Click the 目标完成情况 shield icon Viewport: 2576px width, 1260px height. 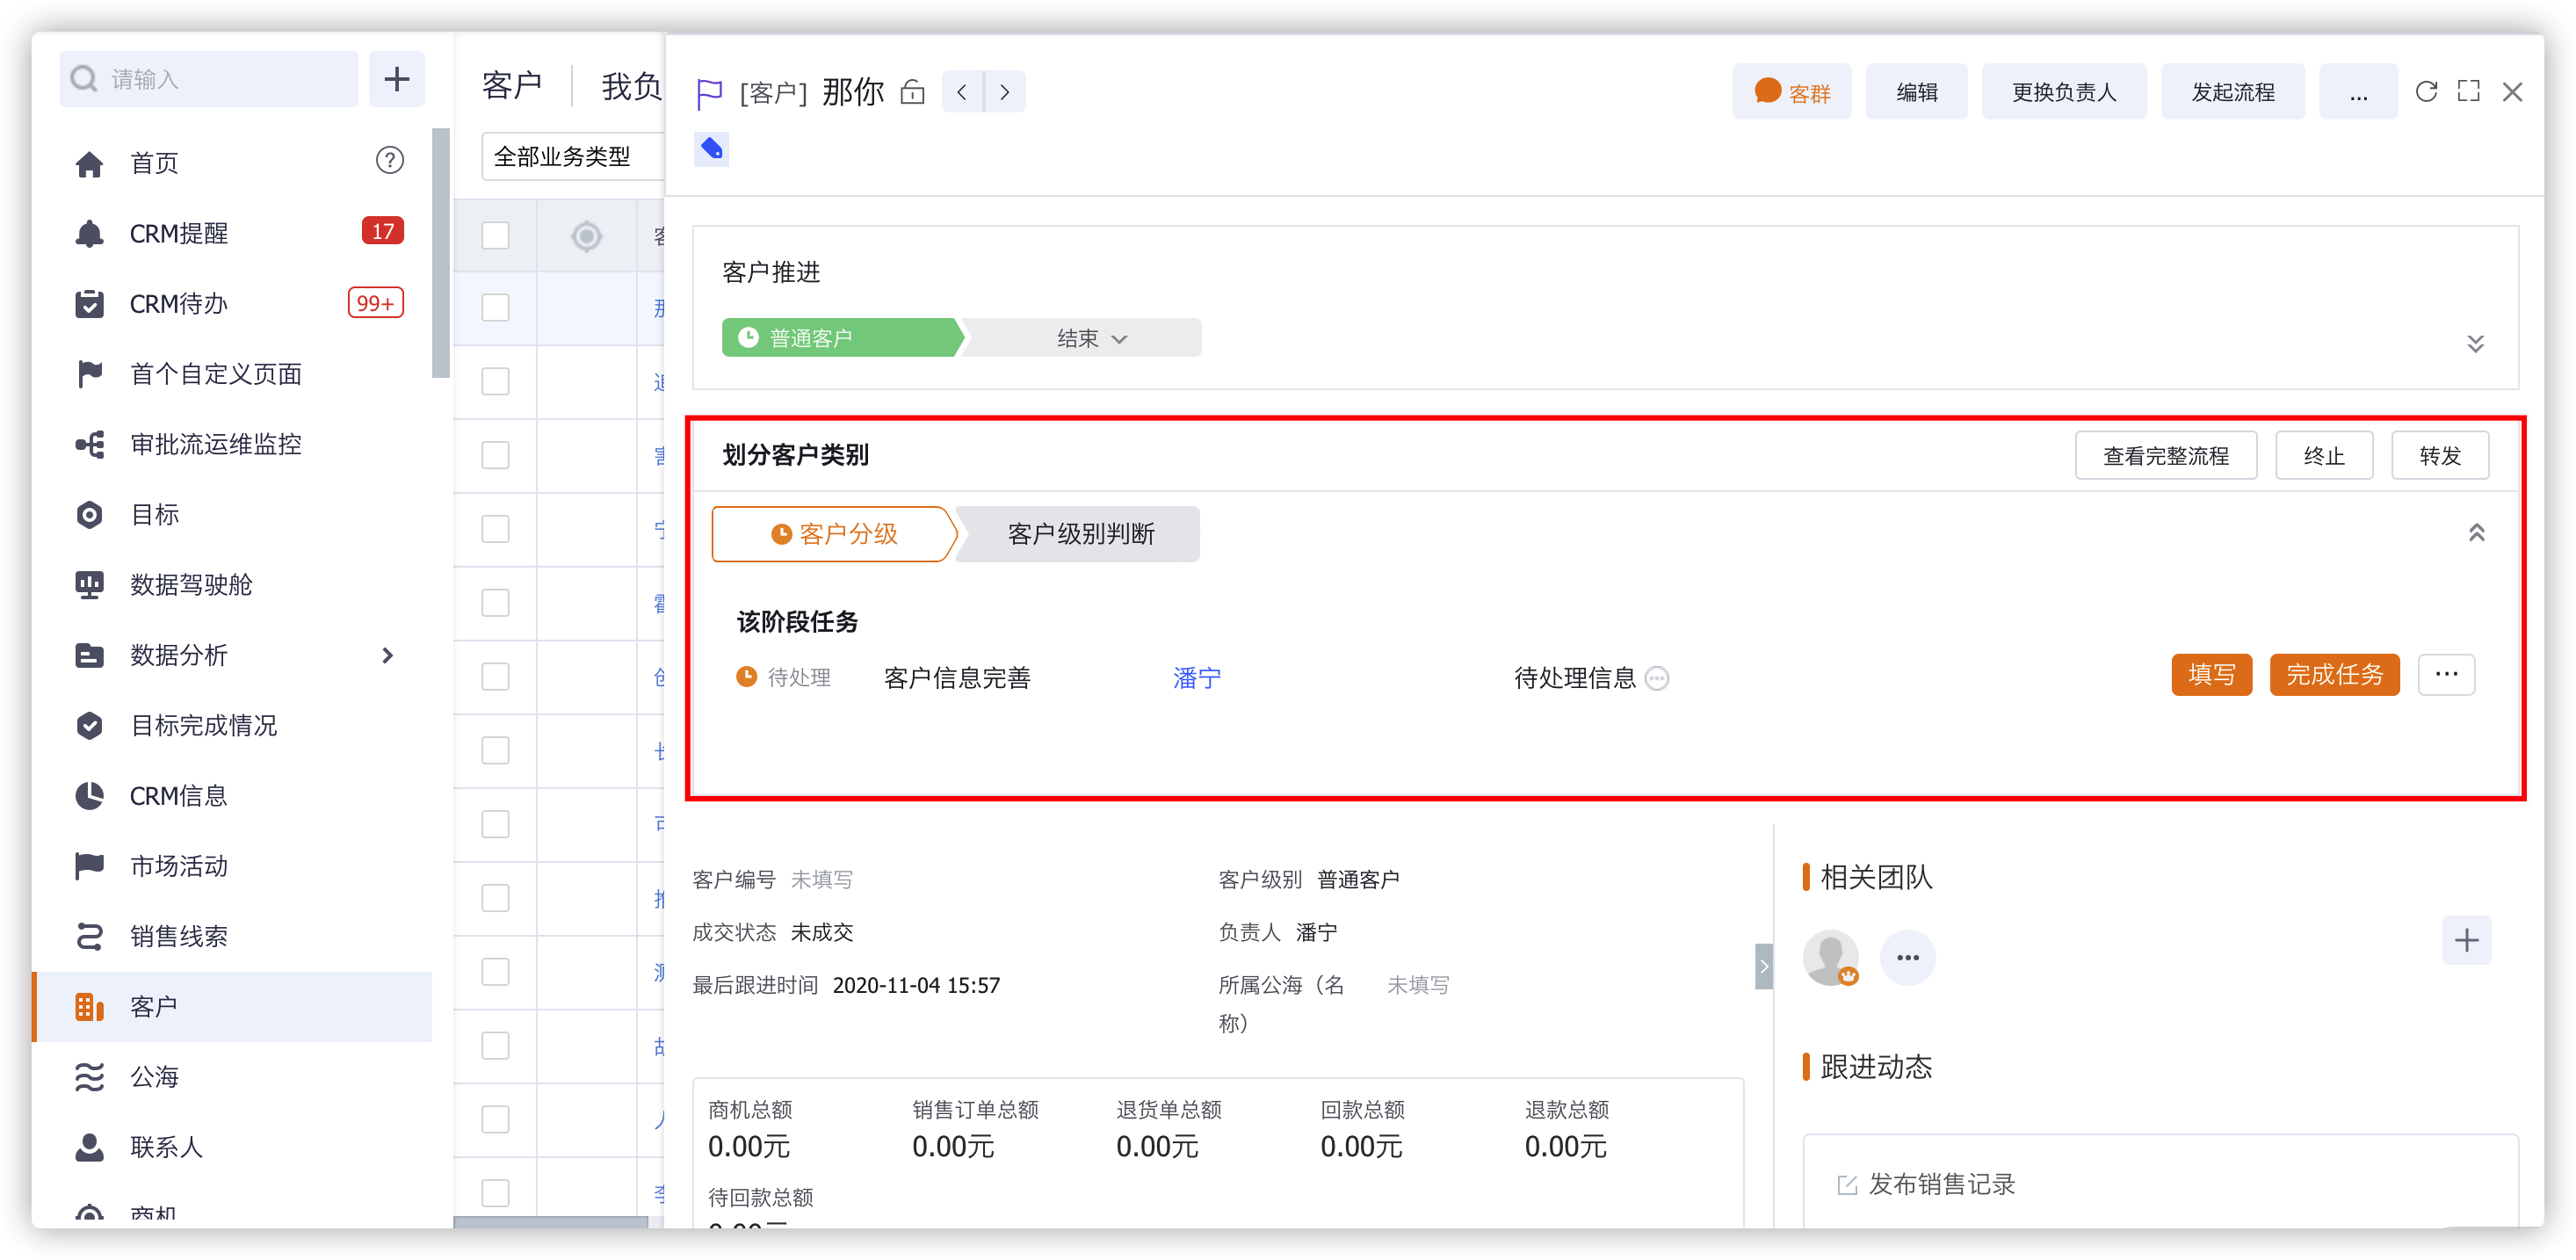click(89, 725)
